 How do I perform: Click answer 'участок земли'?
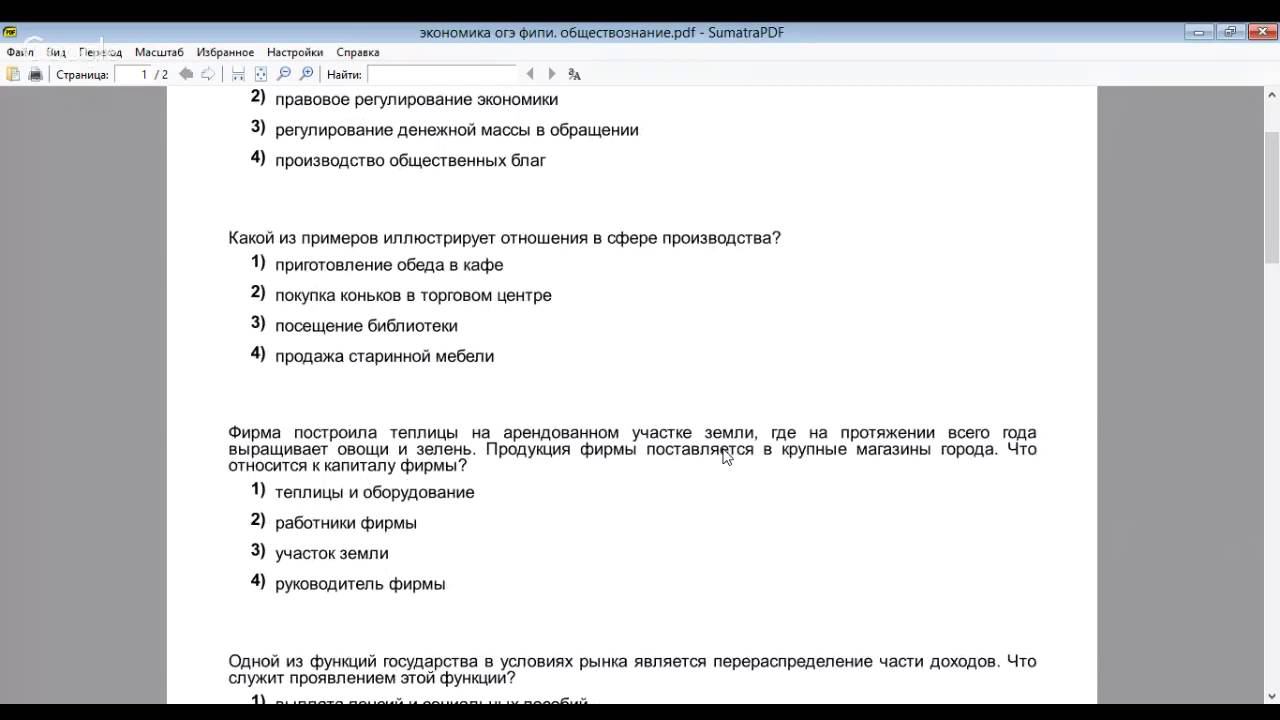331,553
